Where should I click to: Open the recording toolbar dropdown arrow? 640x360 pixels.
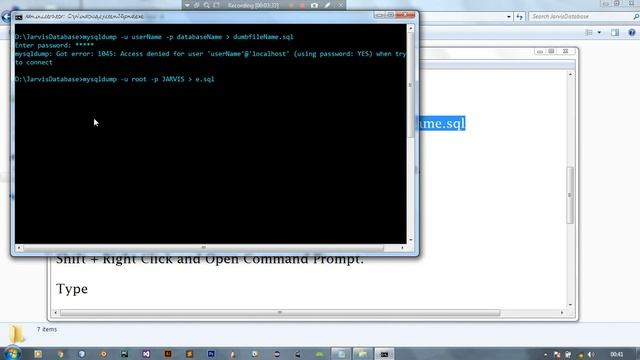[x=187, y=5]
